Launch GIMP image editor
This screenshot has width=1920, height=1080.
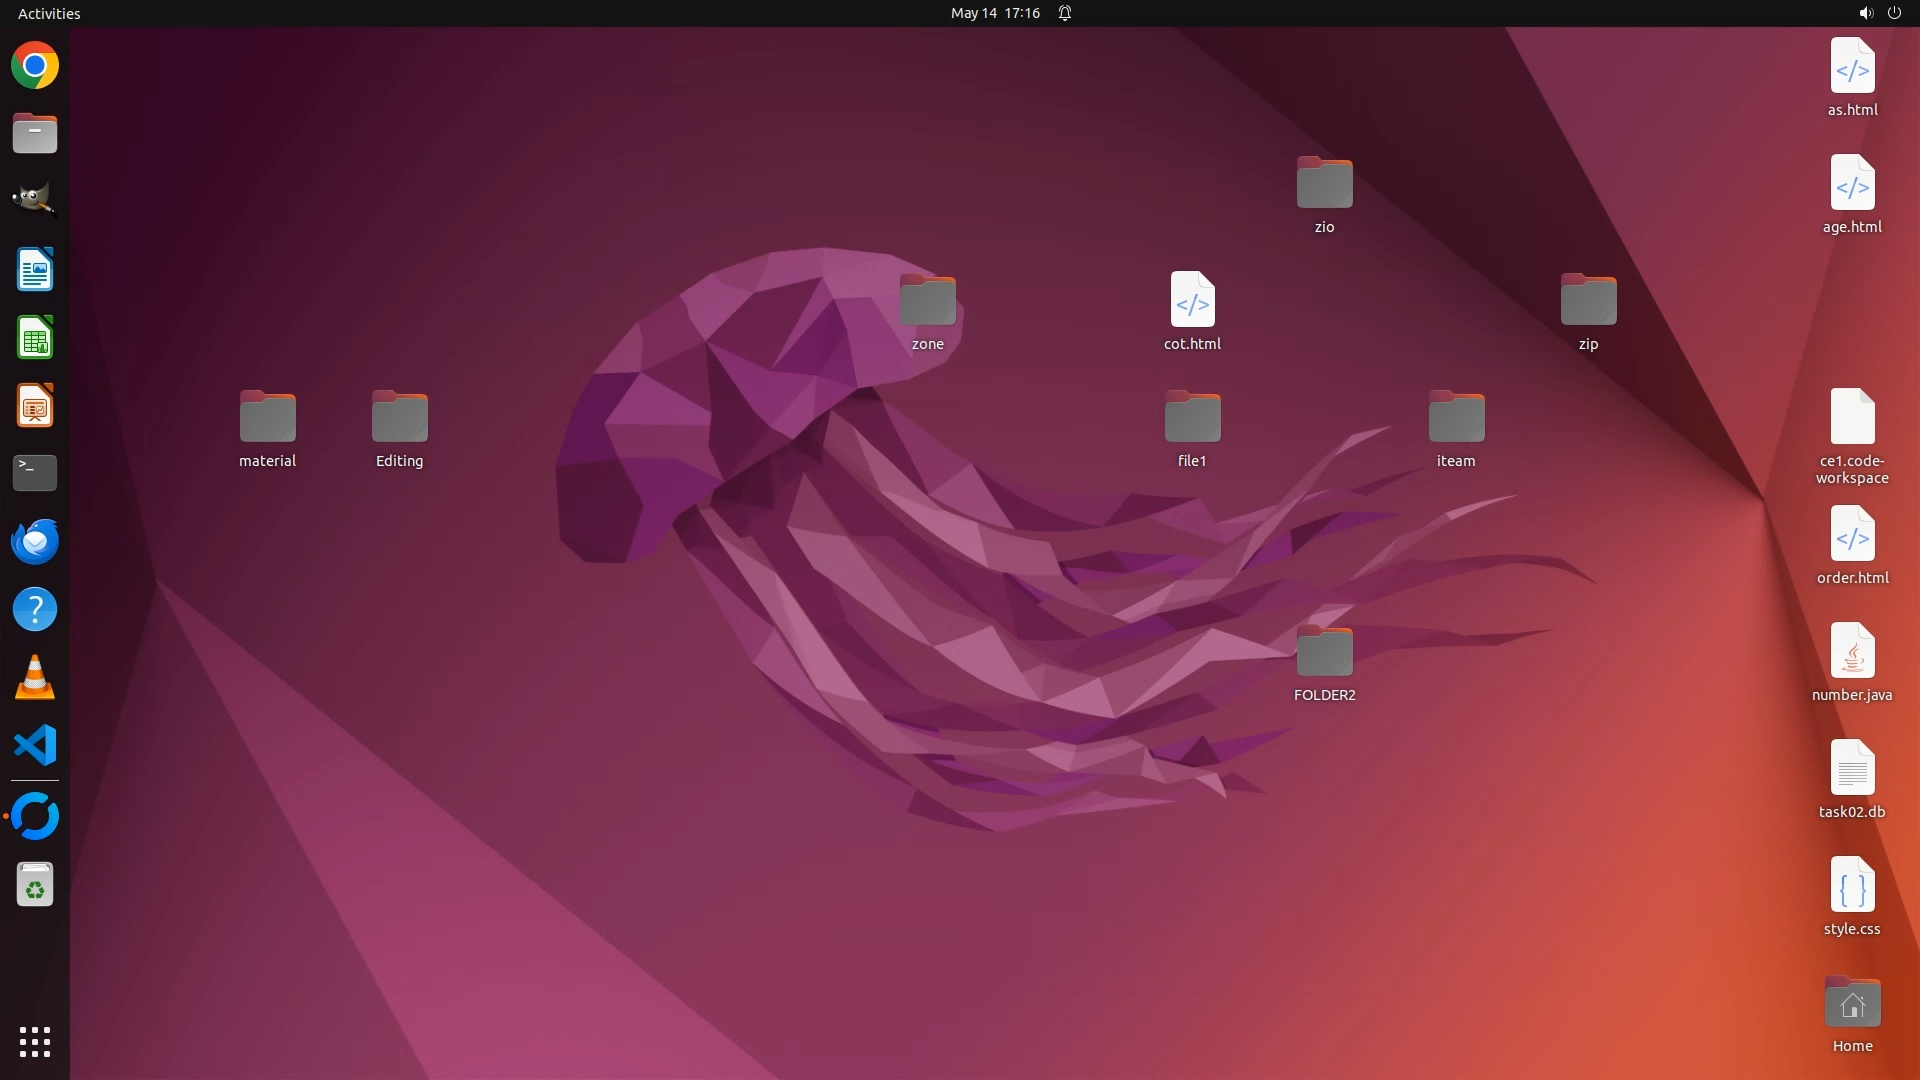35,199
